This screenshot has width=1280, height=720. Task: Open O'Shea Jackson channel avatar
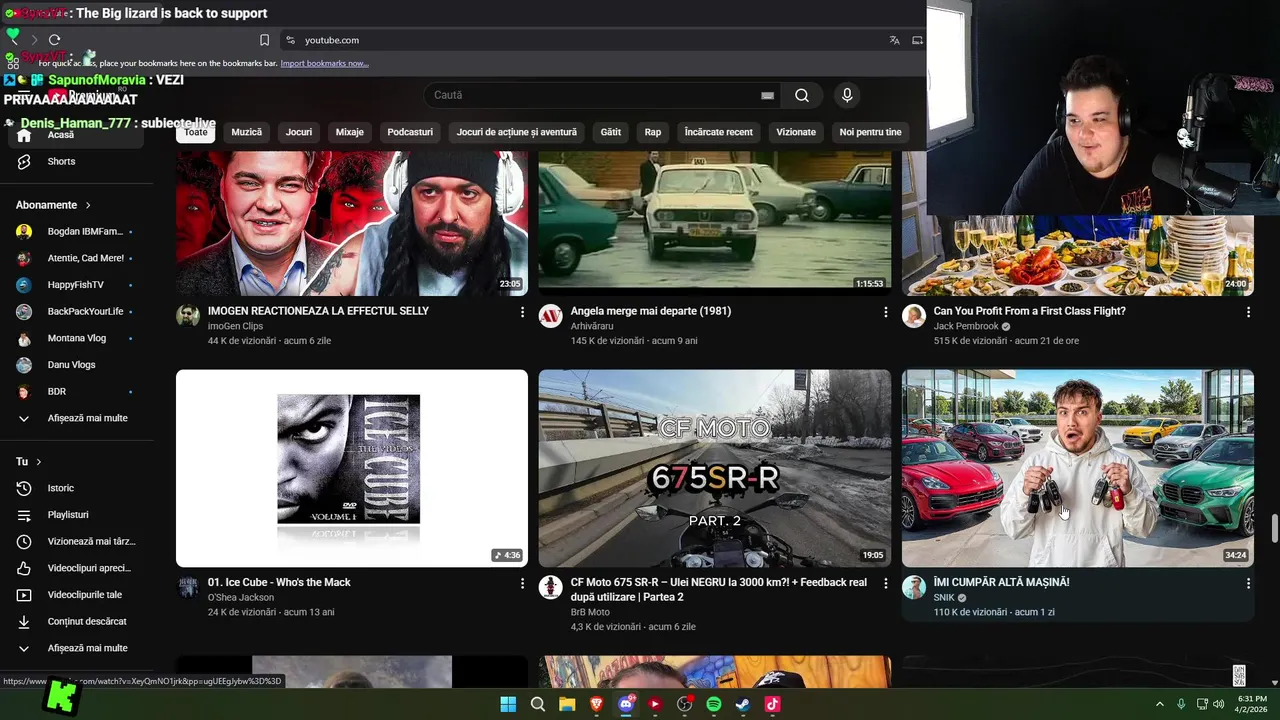pyautogui.click(x=188, y=587)
